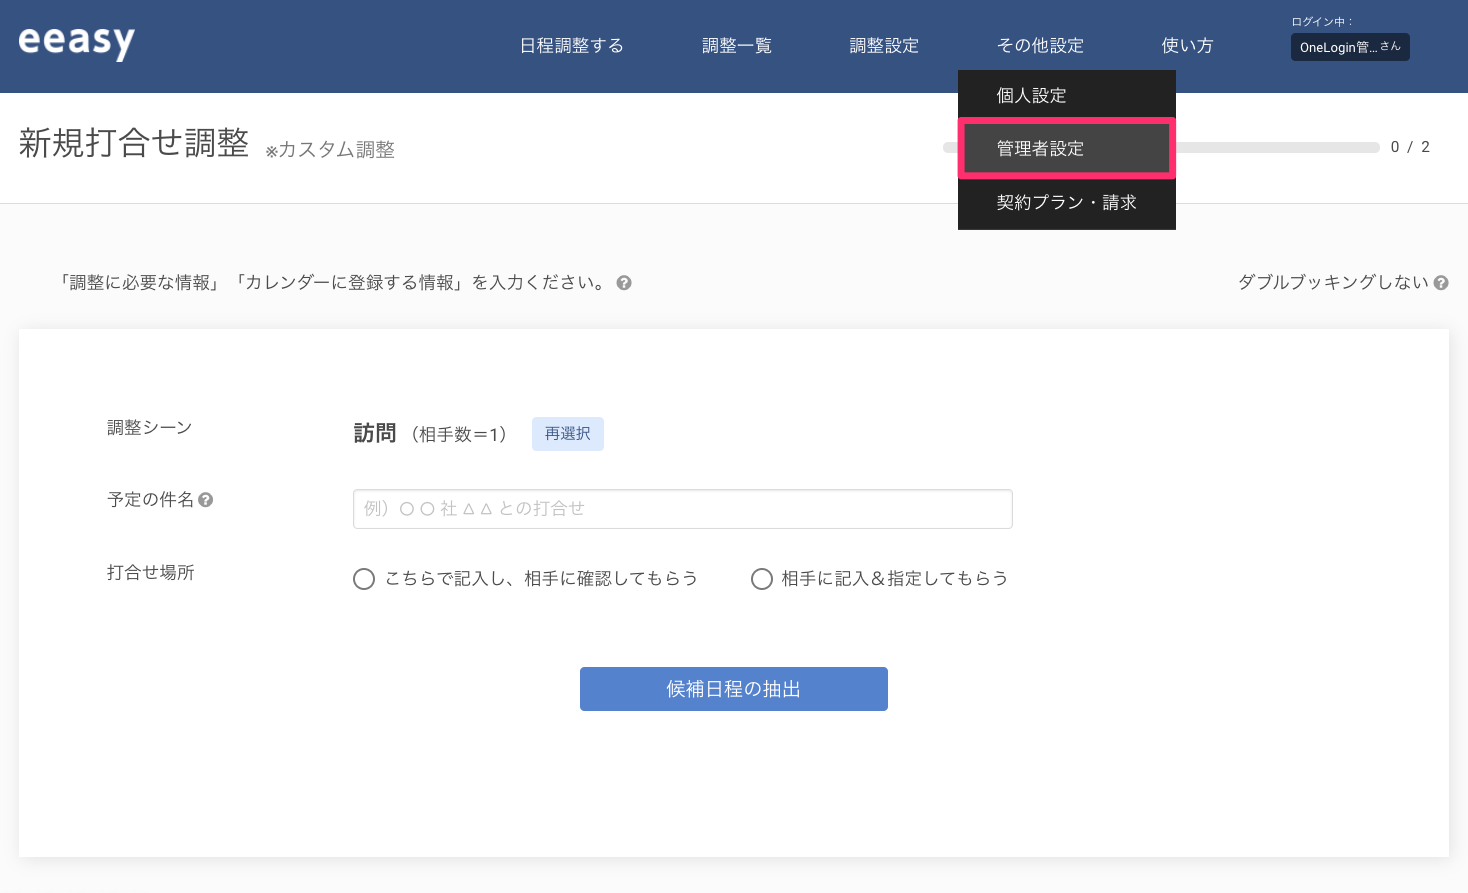The image size is (1468, 893).
Task: Click the ※カスタム調整 label
Action: (330, 150)
